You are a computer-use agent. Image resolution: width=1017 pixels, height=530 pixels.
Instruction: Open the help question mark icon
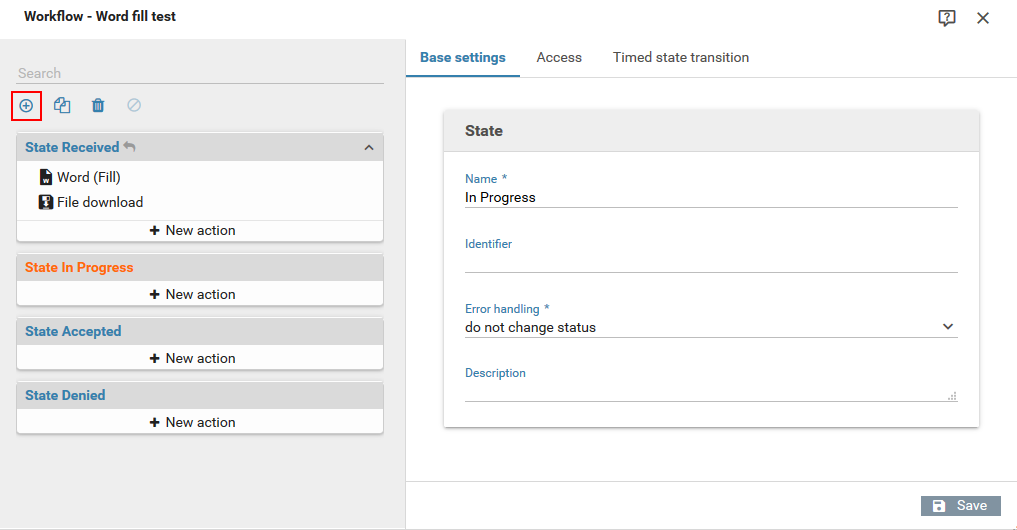point(947,18)
